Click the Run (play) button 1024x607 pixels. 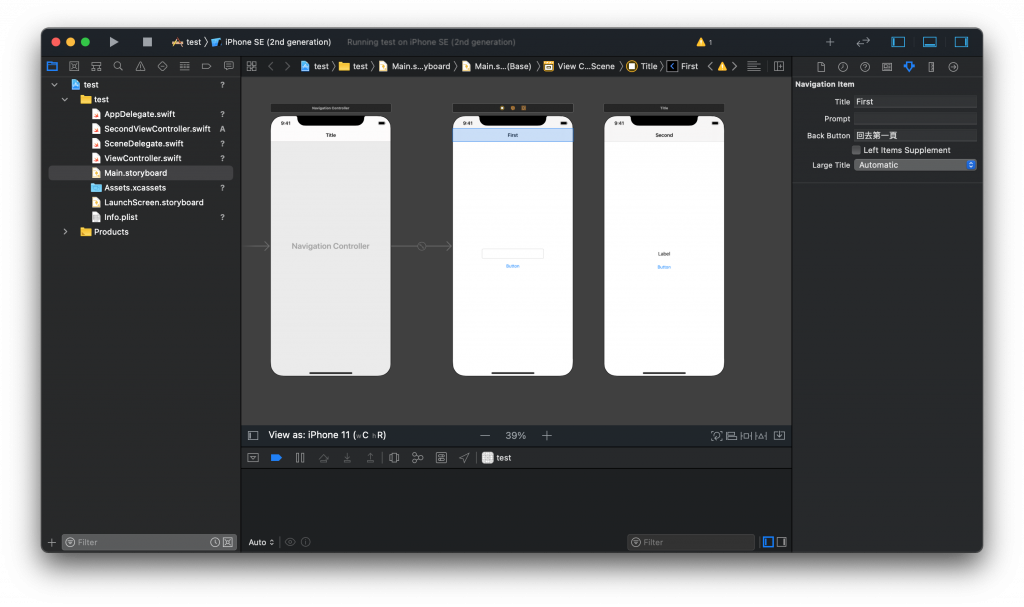114,42
